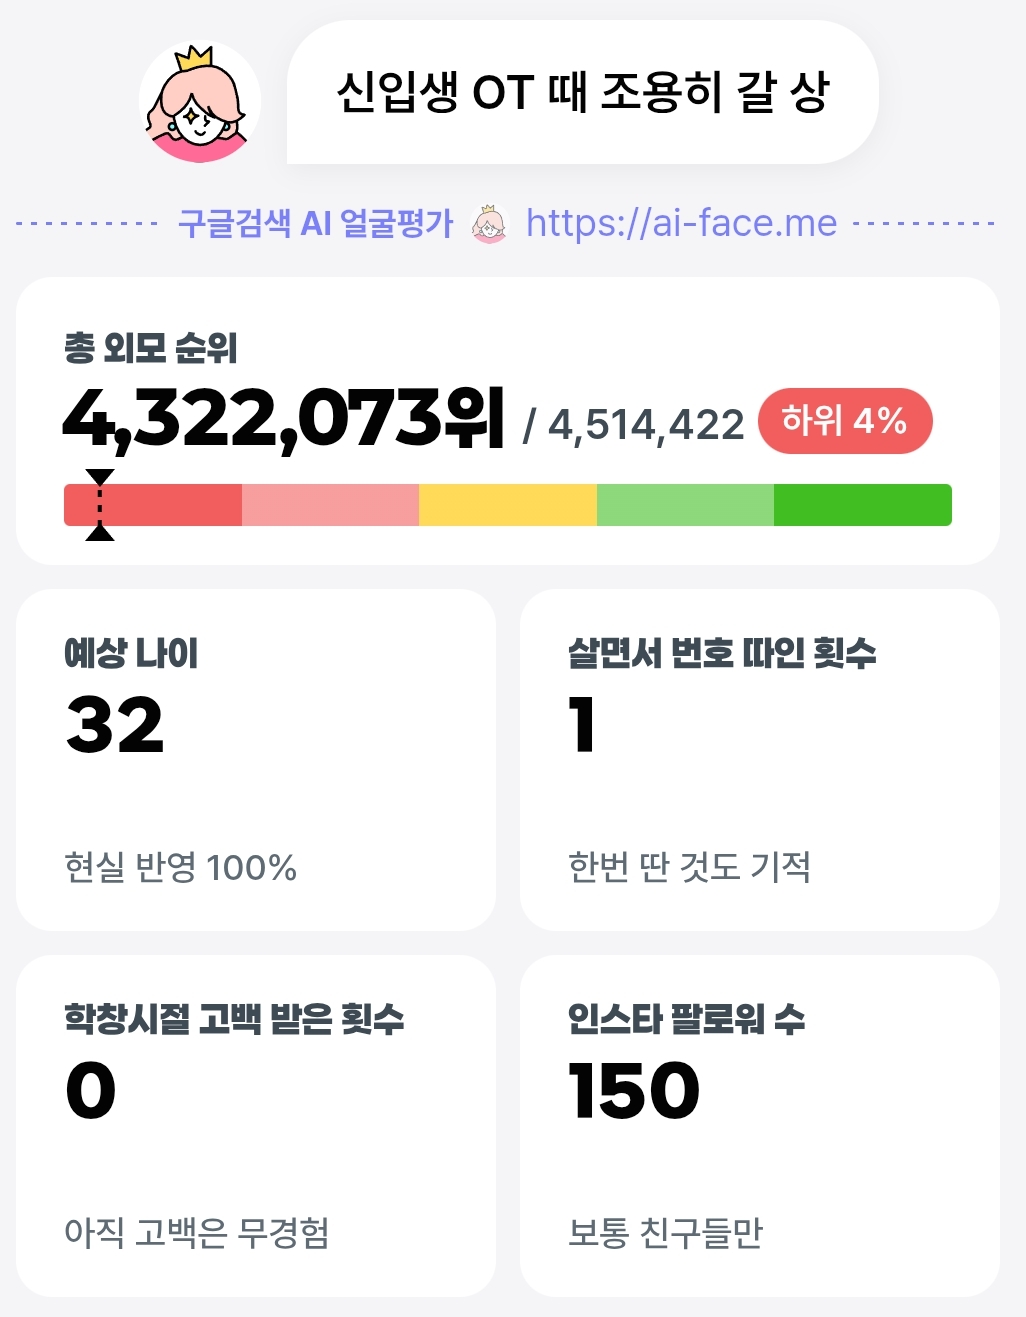
Task: Click the 구글검색 AI 얼굴평가 text
Action: [315, 223]
